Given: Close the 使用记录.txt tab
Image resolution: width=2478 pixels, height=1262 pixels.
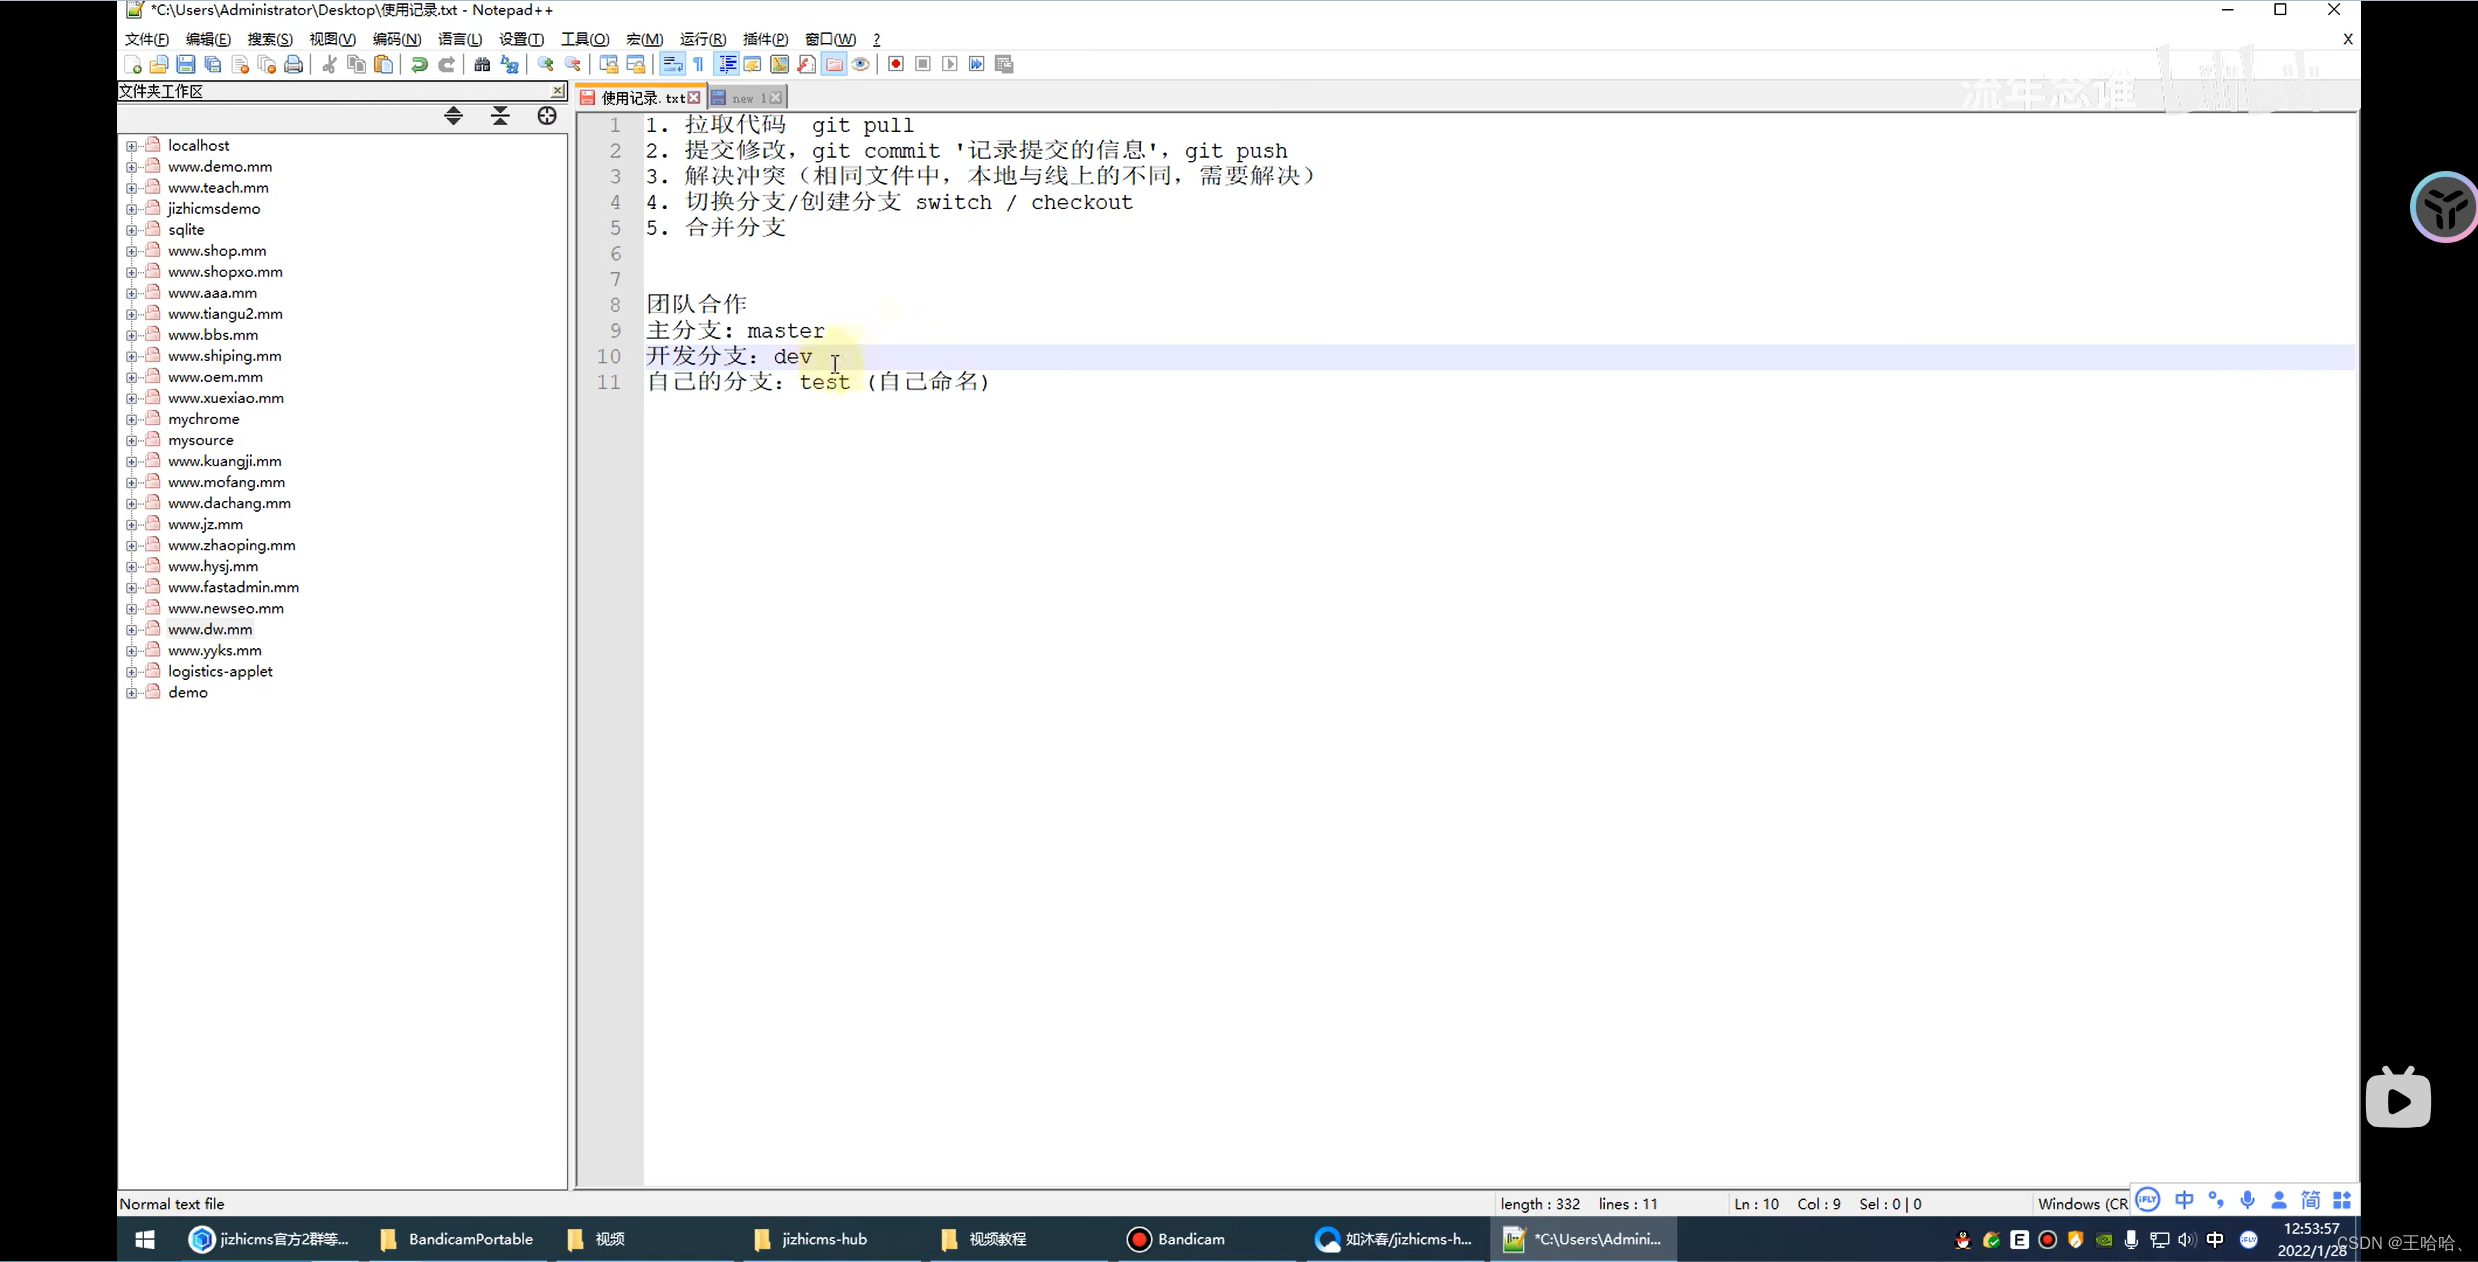Looking at the screenshot, I should [694, 97].
